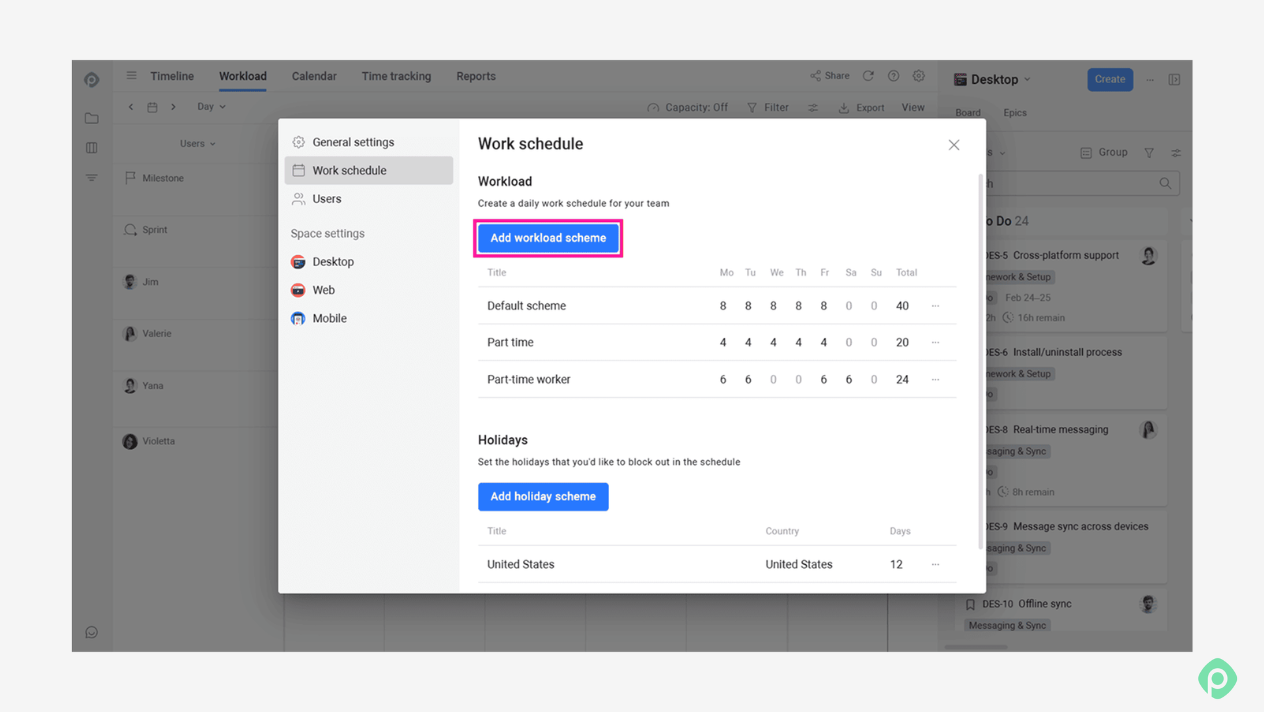Switch to Timeline tab
This screenshot has width=1264, height=712.
tap(172, 76)
